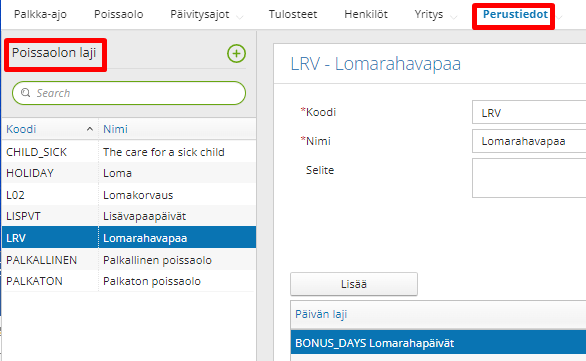Image resolution: width=586 pixels, height=361 pixels.
Task: Select the BONUS_DAYS Lomarahapäivät row
Action: coord(438,343)
